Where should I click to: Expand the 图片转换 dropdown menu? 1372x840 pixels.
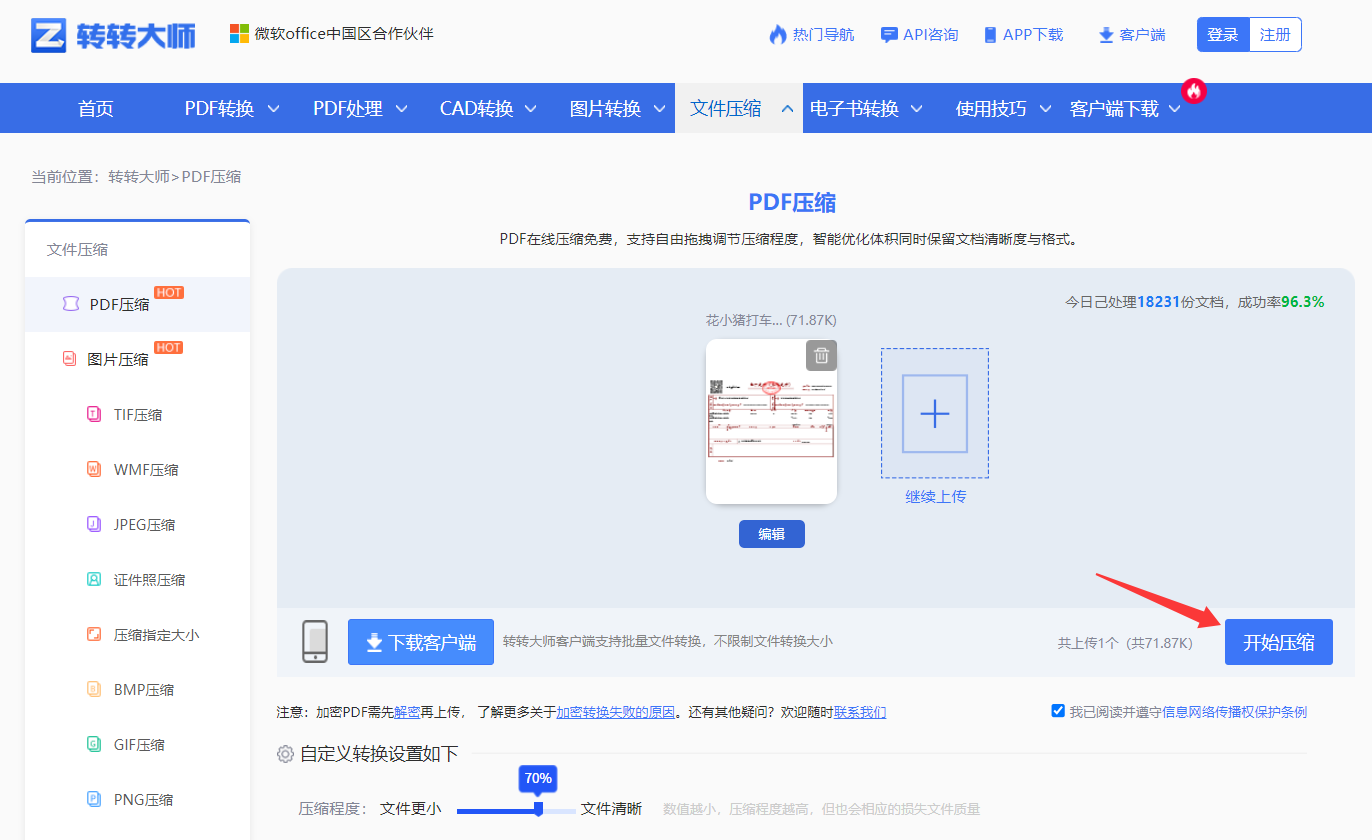pos(659,108)
